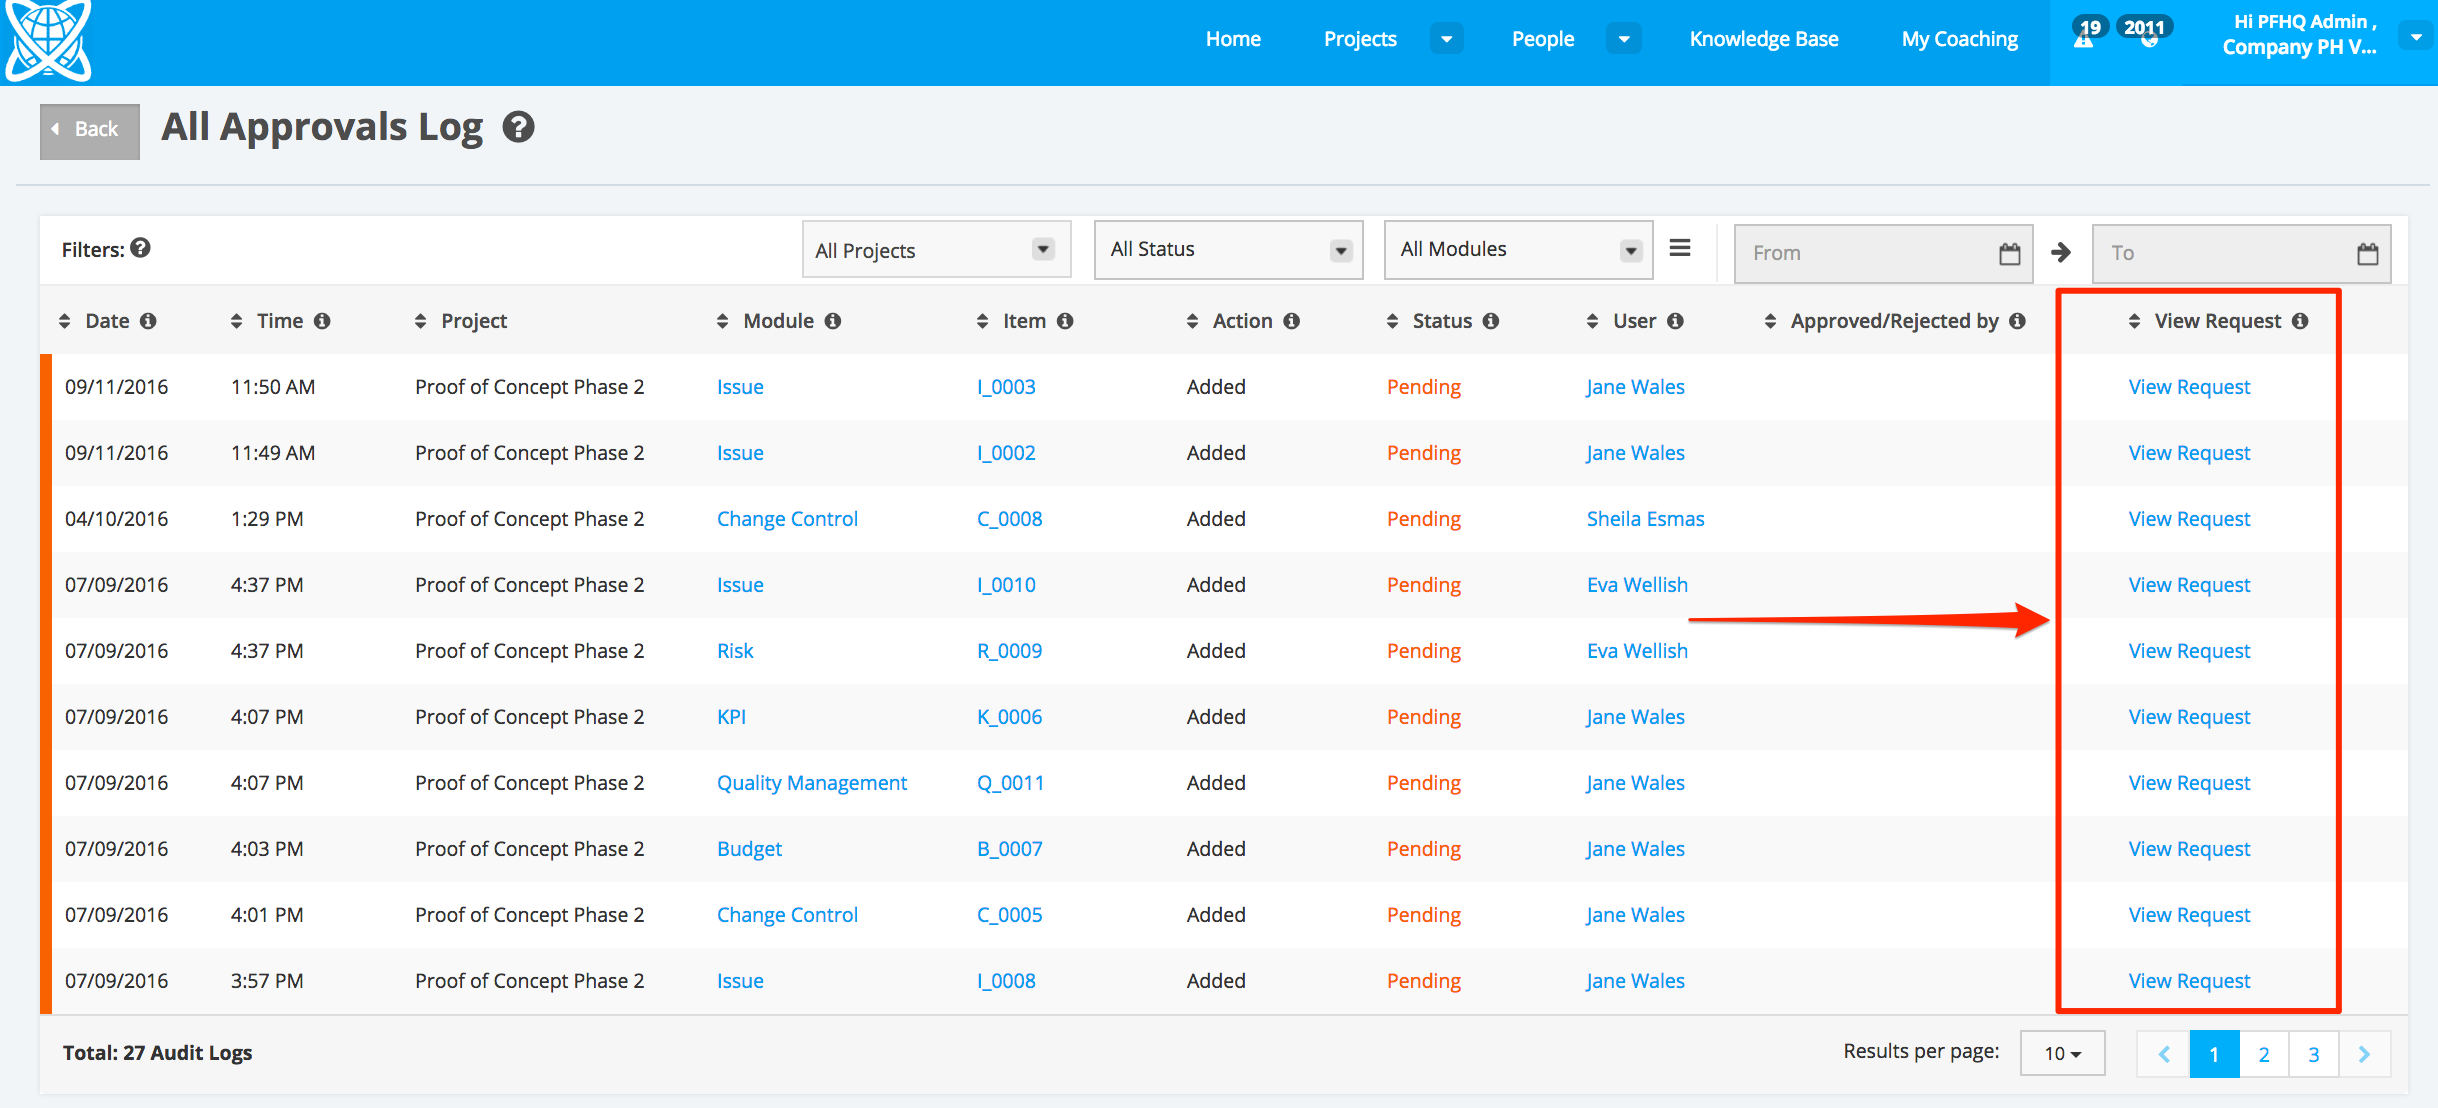Go to My Coaching in navigation
Viewport: 2438px width, 1108px height.
click(1959, 39)
